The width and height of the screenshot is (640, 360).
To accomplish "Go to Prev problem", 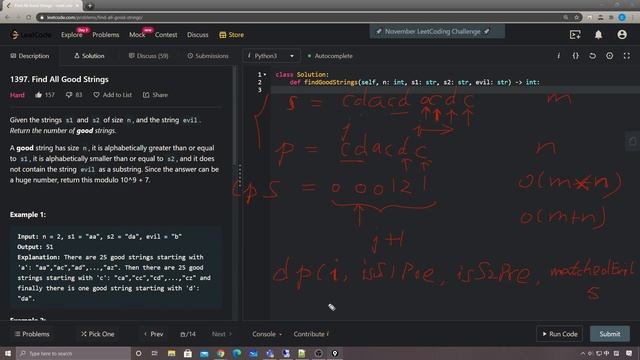I will tap(153, 334).
